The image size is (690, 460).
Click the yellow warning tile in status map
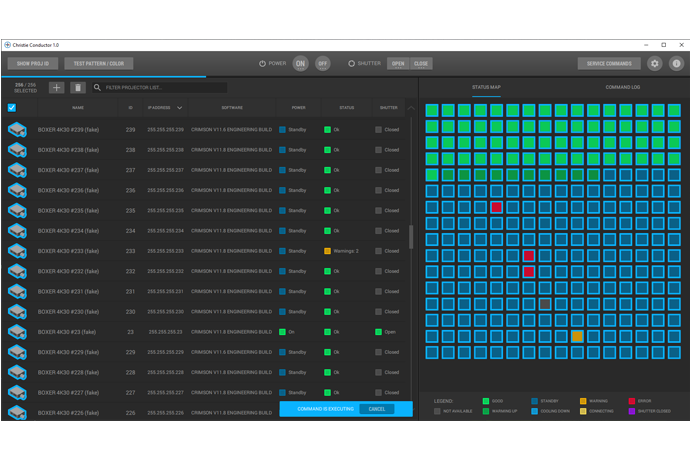[x=577, y=336]
